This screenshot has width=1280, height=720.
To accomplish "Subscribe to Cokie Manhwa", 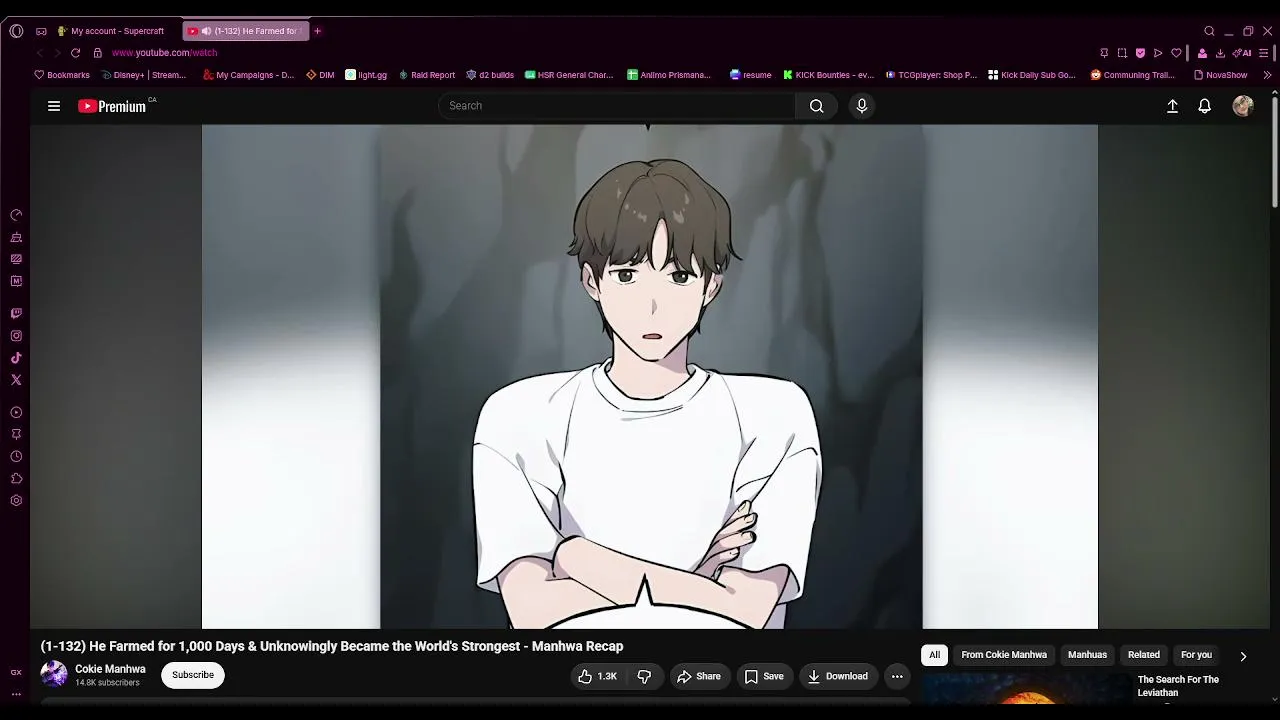I will pyautogui.click(x=193, y=675).
